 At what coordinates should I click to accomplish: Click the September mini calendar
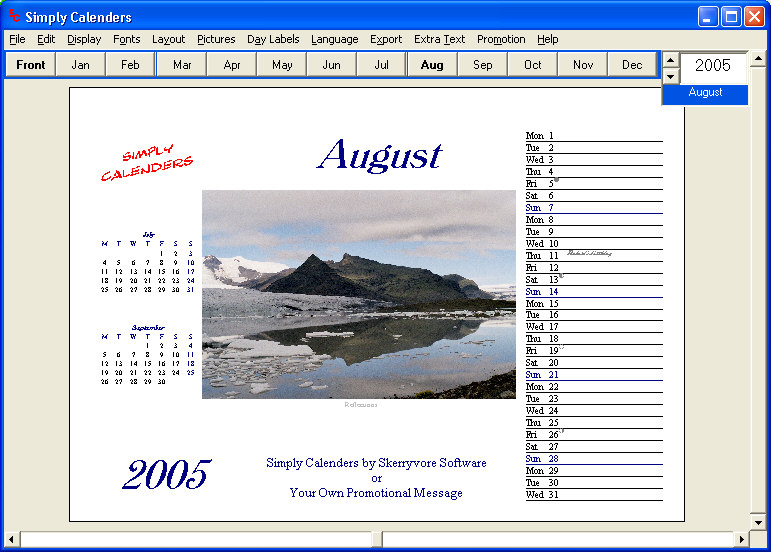coord(148,355)
